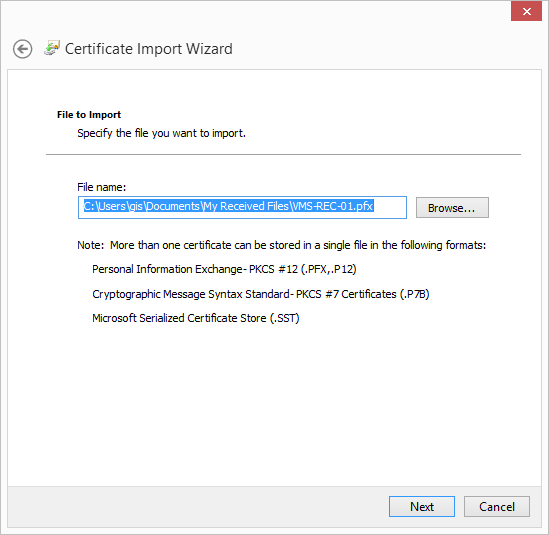Cancel the certificate import
Screen dimensions: 549x535
click(x=497, y=506)
